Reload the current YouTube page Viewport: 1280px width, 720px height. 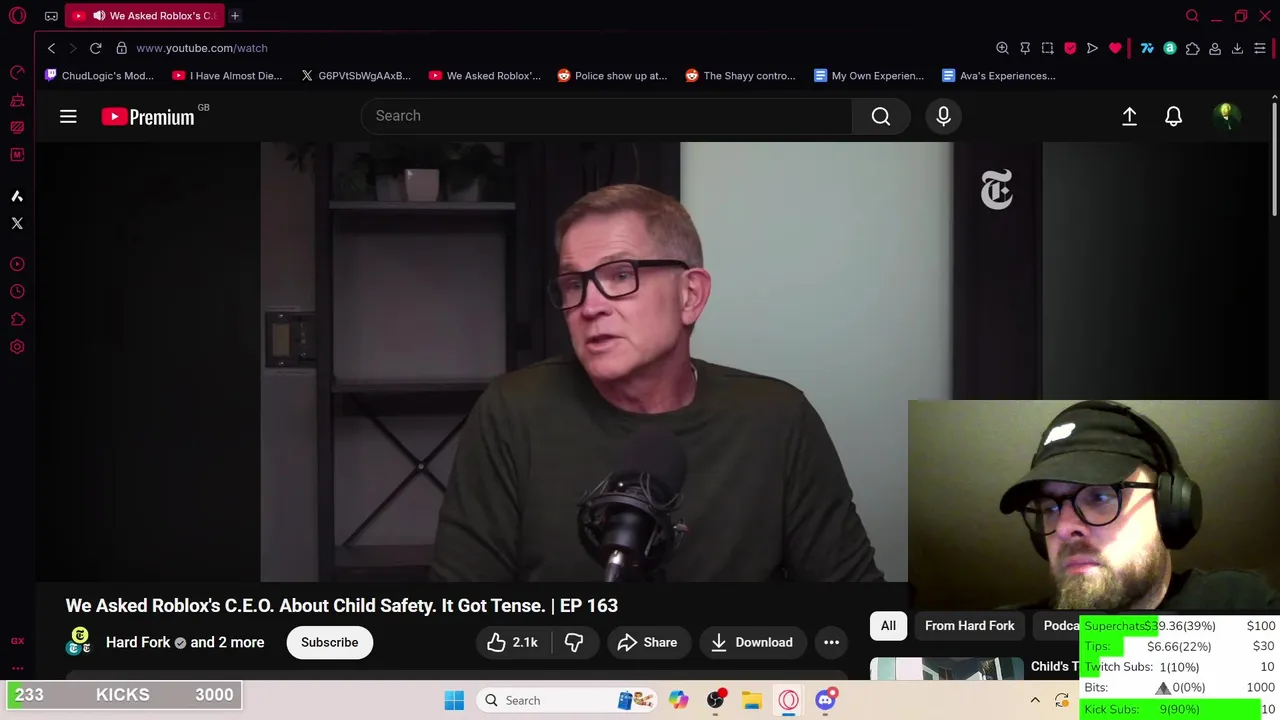coord(95,48)
